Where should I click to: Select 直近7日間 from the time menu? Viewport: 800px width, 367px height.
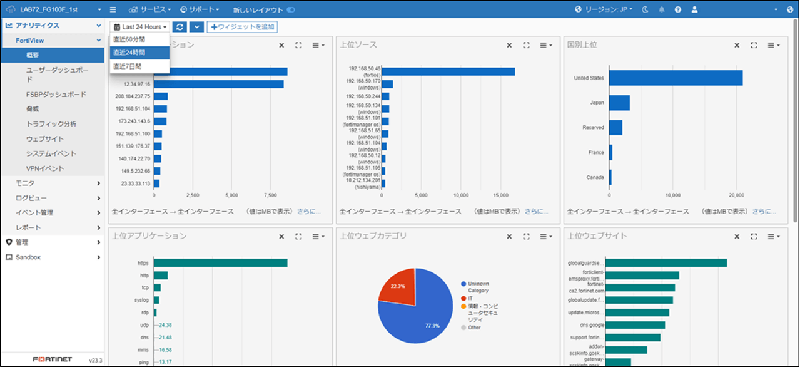point(140,66)
